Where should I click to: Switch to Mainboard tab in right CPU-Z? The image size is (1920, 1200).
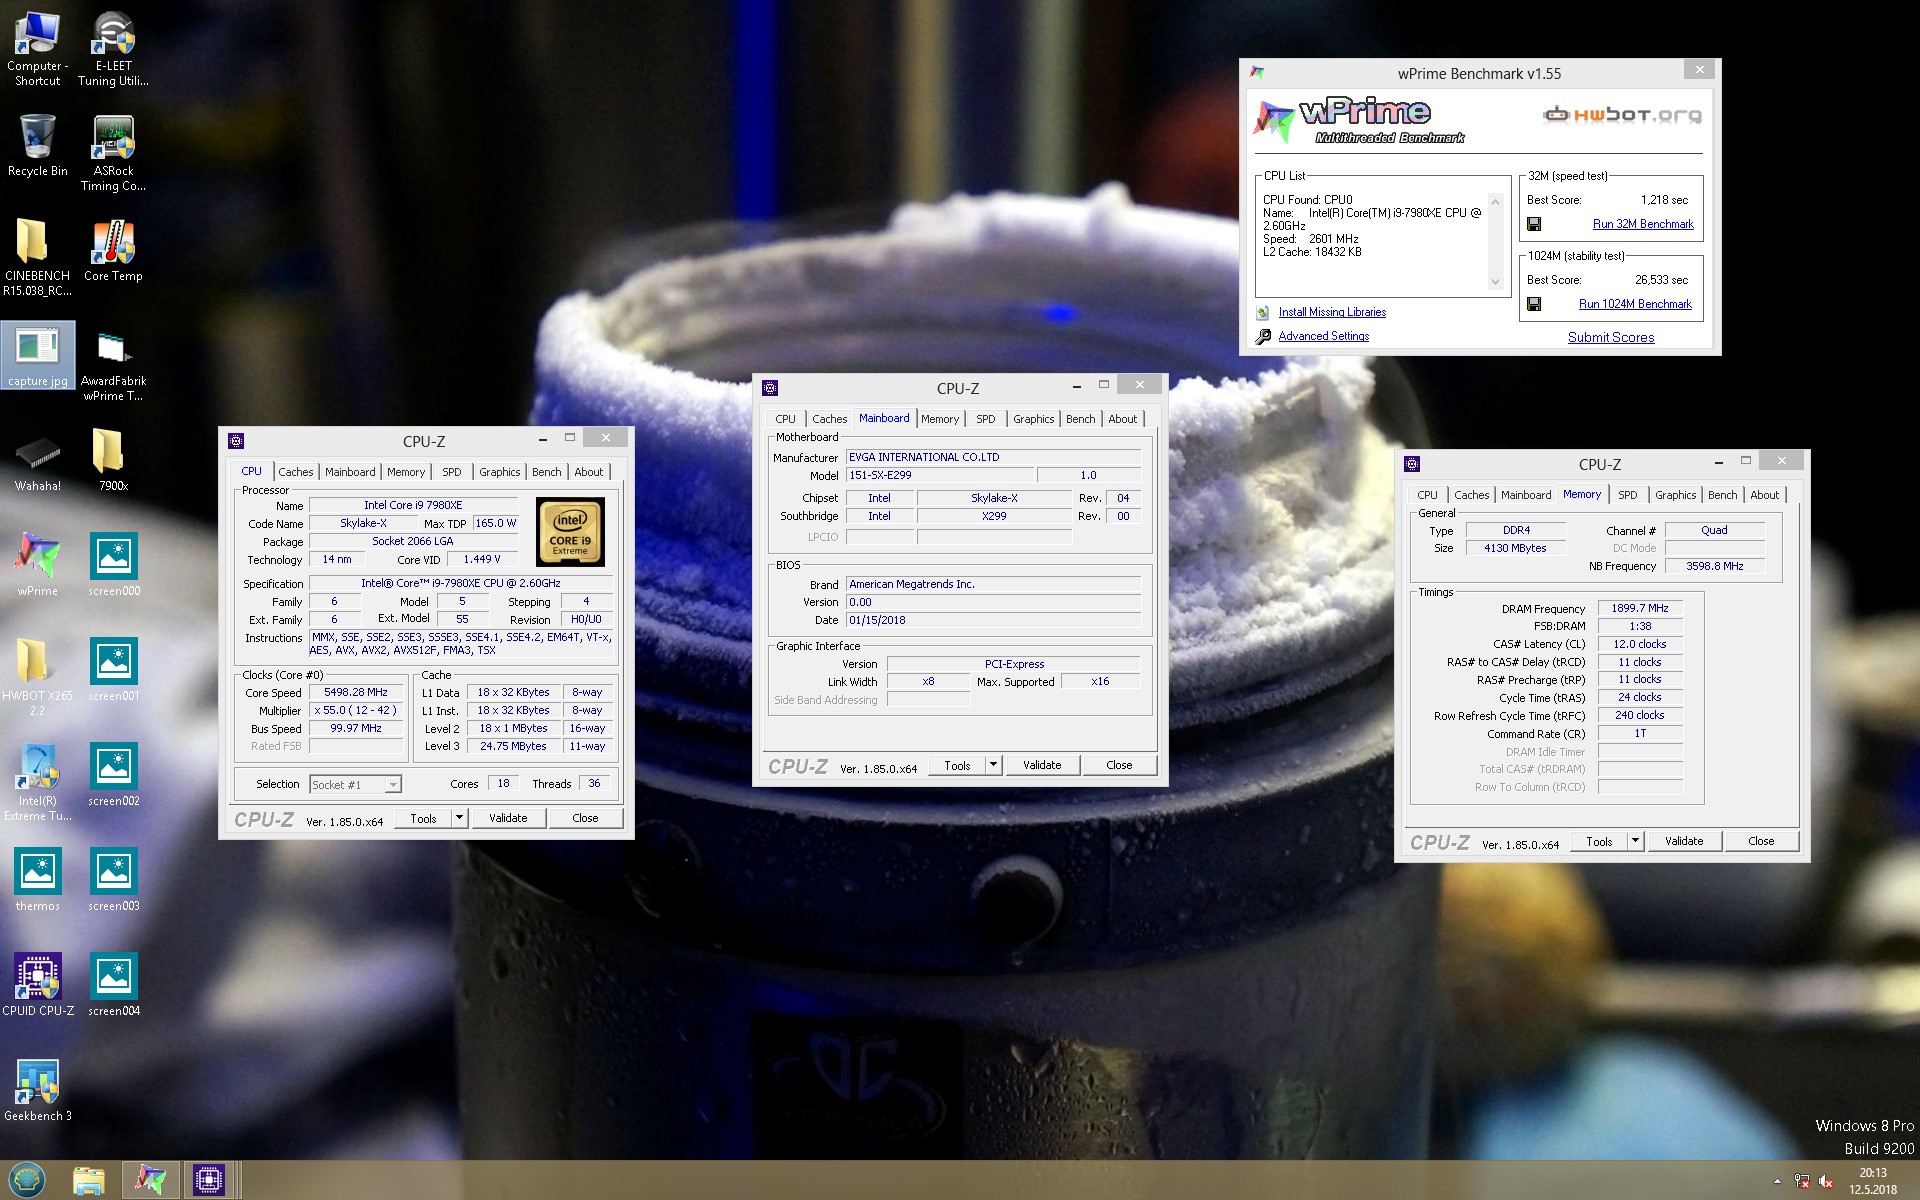tap(1526, 495)
